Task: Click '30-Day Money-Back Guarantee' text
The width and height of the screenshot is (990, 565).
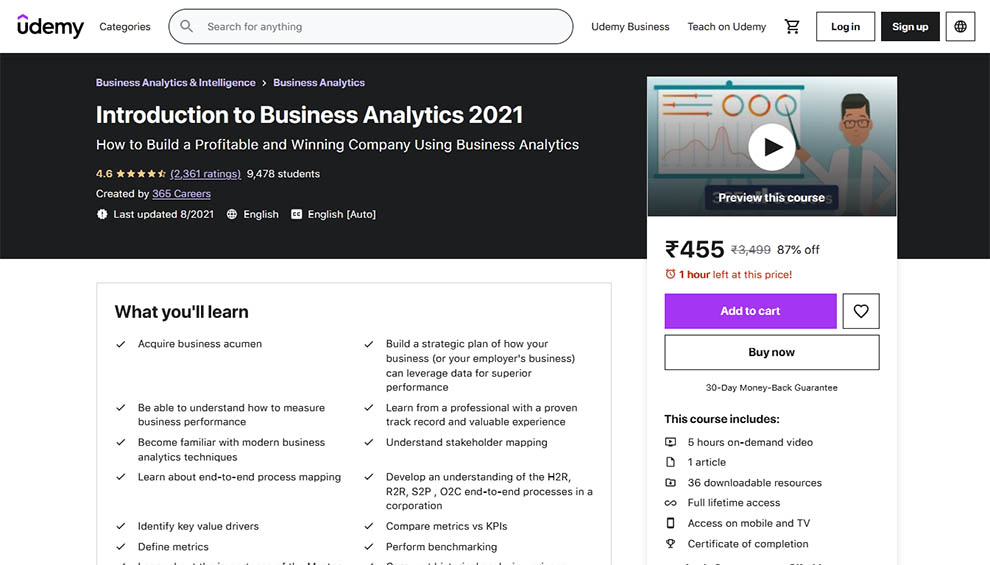Action: point(772,388)
